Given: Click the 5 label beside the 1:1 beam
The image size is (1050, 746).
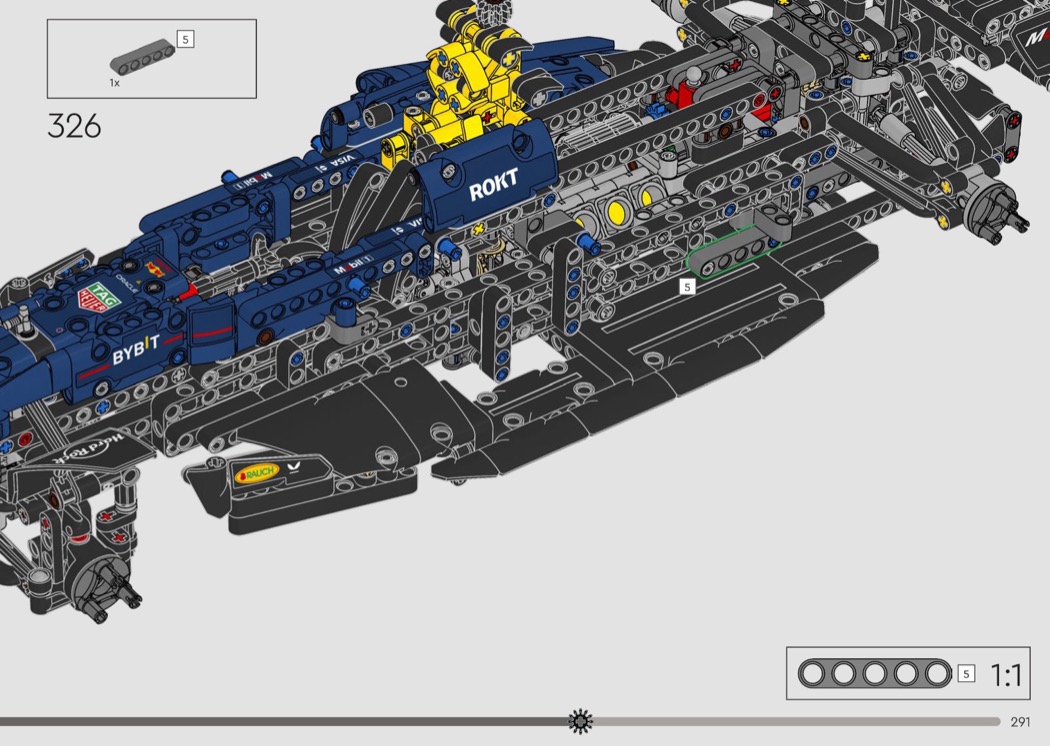Looking at the screenshot, I should [x=966, y=674].
